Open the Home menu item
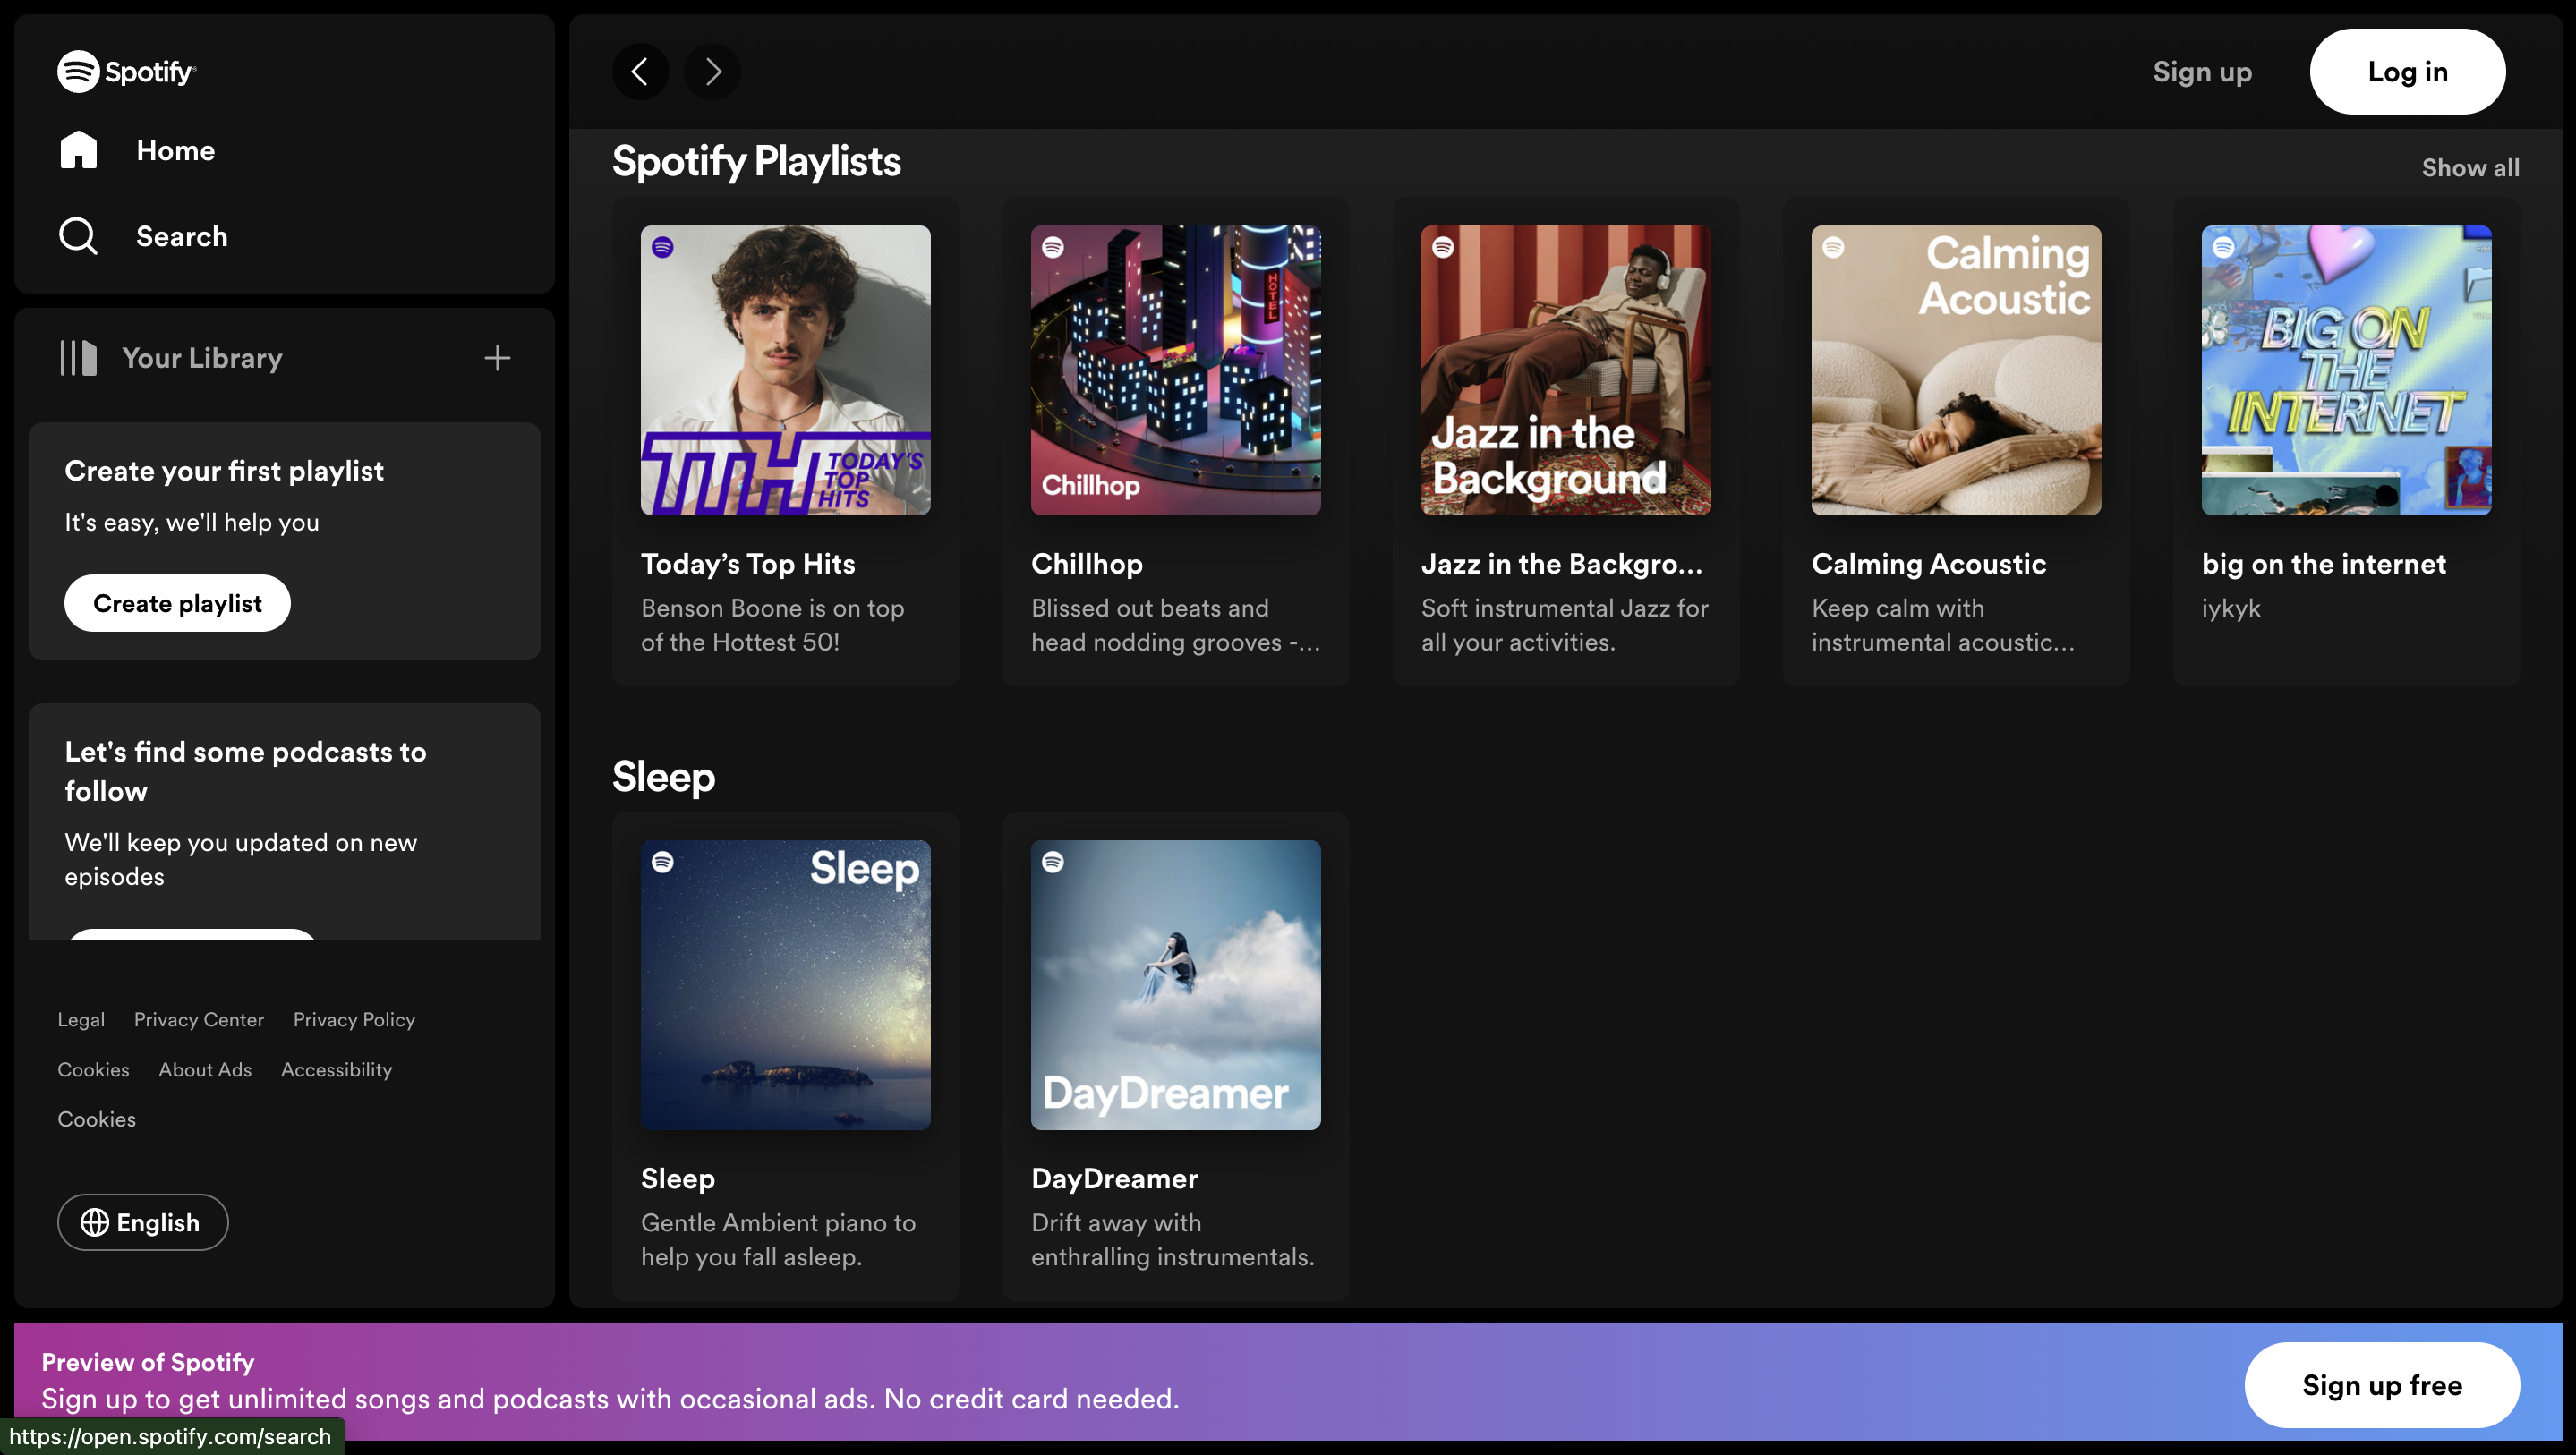The image size is (2576, 1455). click(175, 150)
